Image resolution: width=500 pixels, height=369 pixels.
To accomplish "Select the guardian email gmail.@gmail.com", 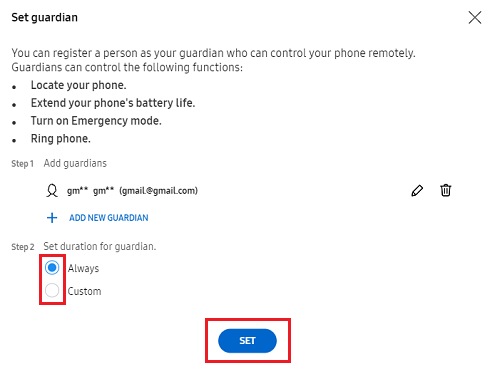I will 159,191.
